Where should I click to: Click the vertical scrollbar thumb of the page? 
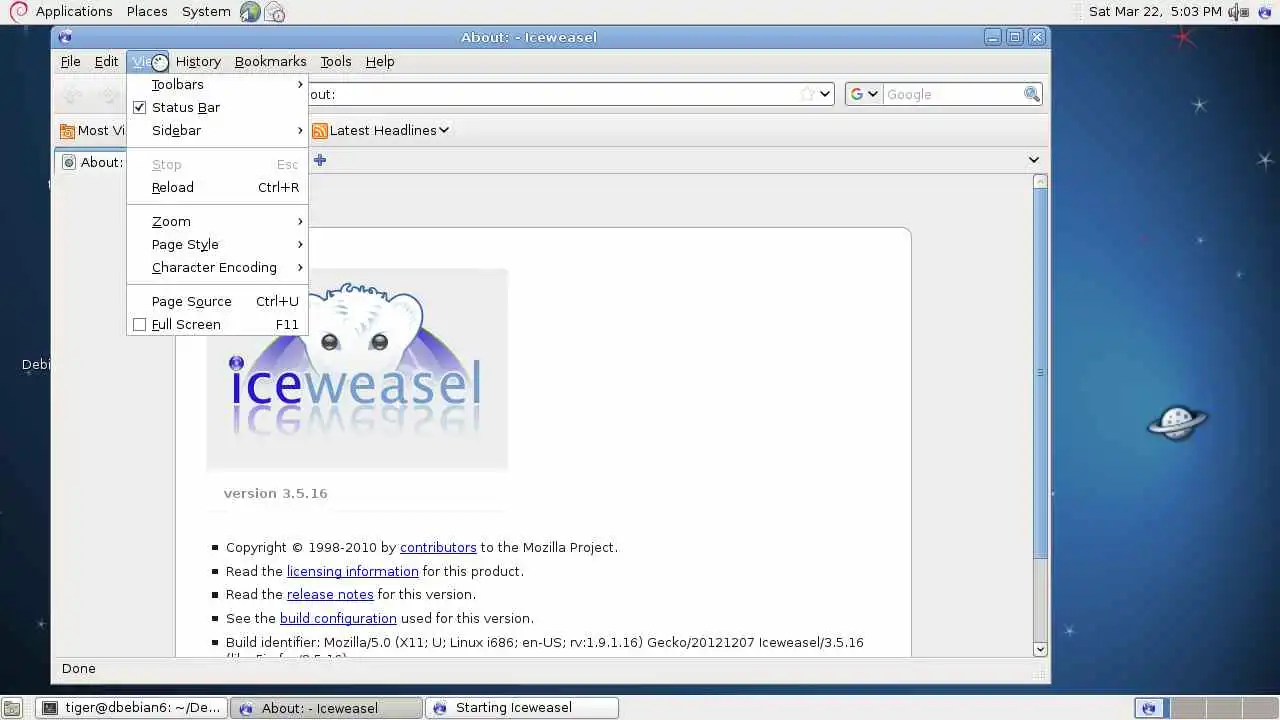click(x=1040, y=372)
